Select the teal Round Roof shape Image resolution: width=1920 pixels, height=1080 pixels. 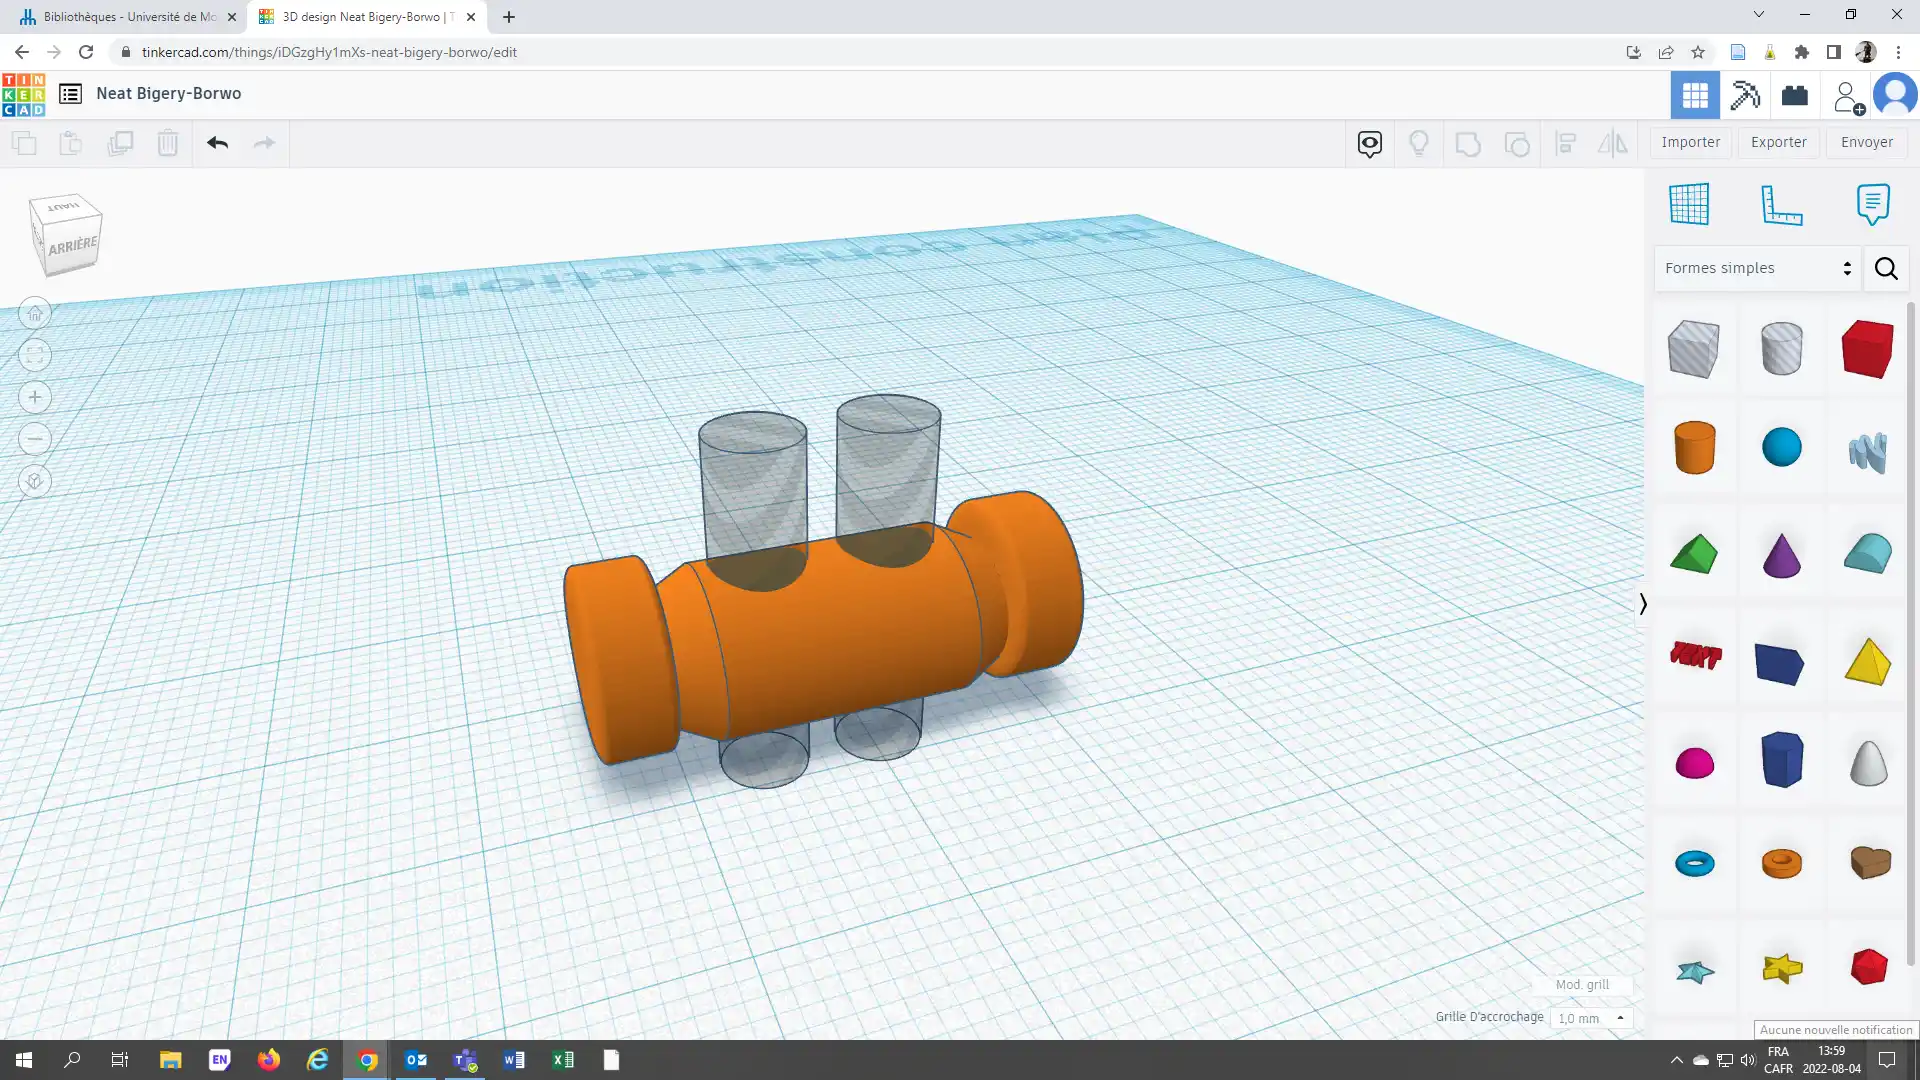[x=1867, y=553]
